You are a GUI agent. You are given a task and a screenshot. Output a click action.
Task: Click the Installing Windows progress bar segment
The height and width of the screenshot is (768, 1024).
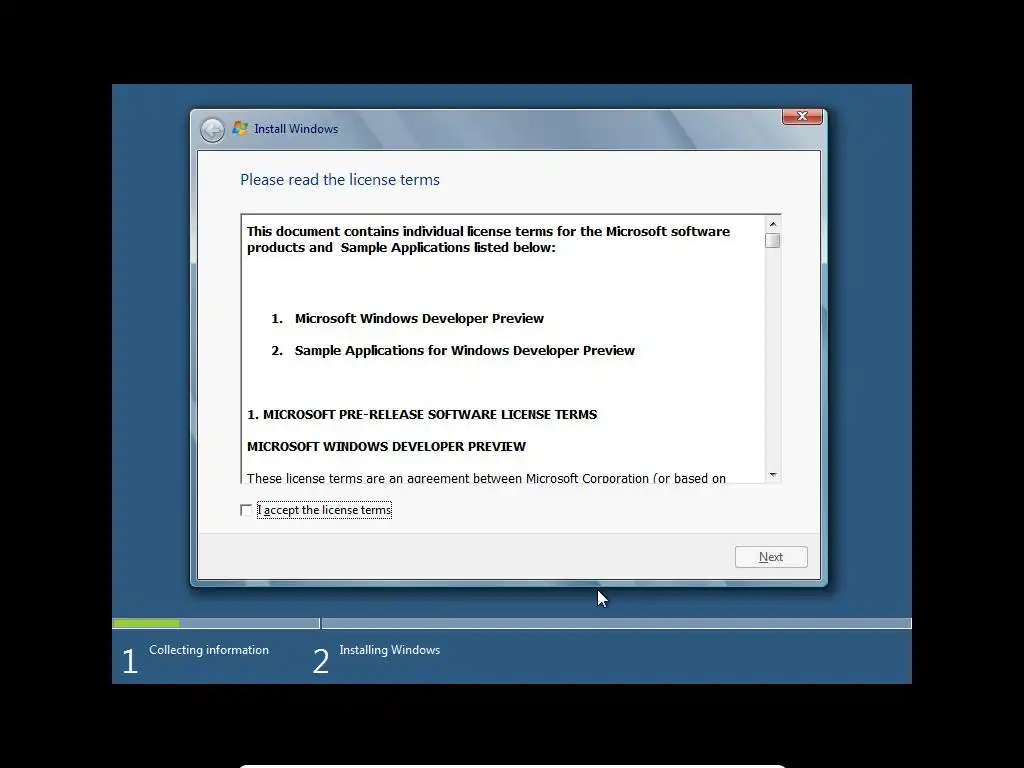[x=616, y=624]
